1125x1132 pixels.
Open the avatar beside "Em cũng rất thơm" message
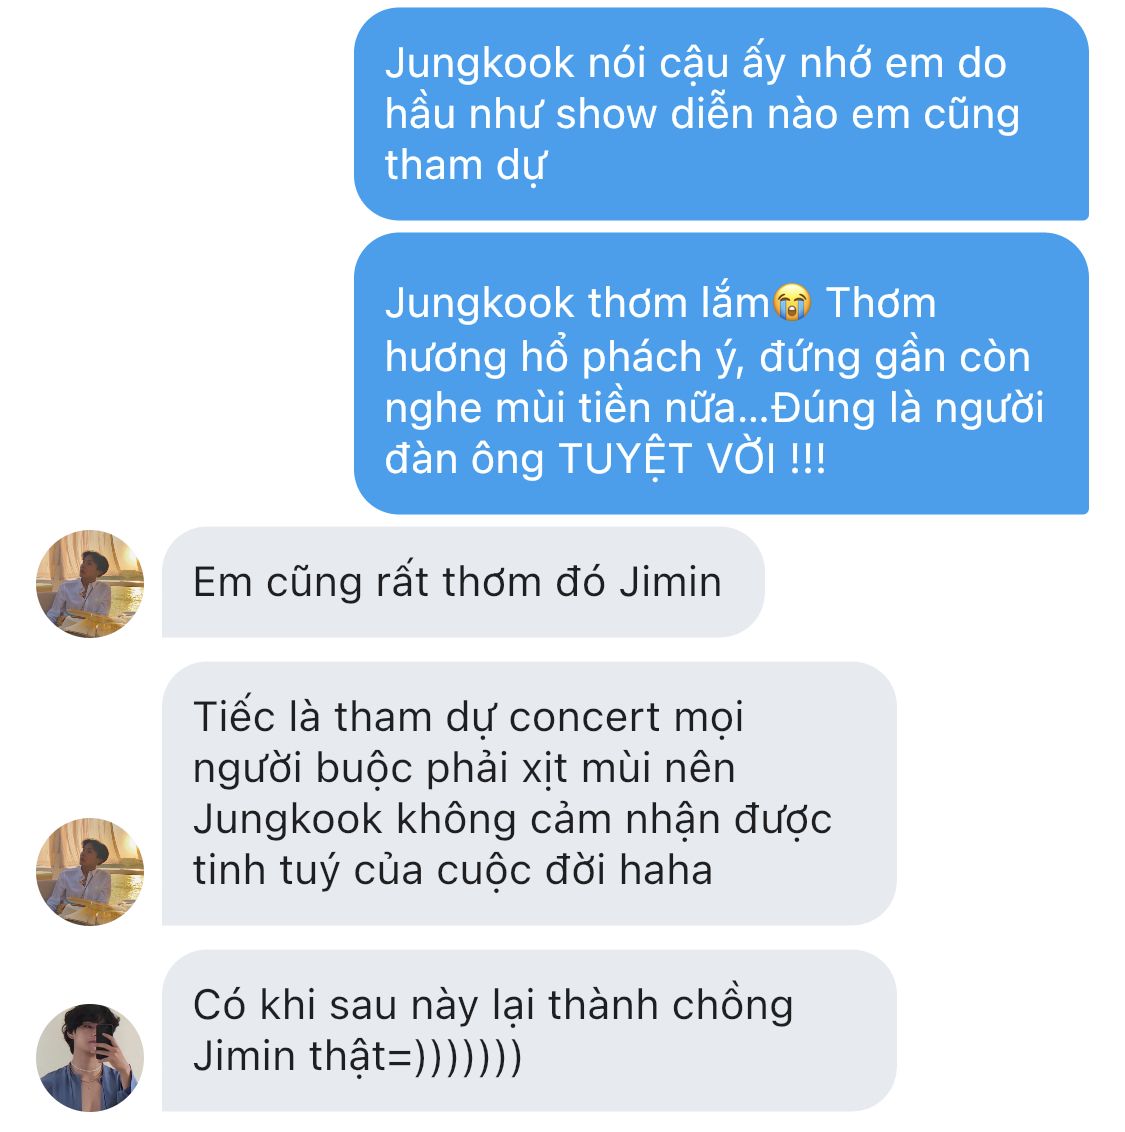(x=90, y=583)
